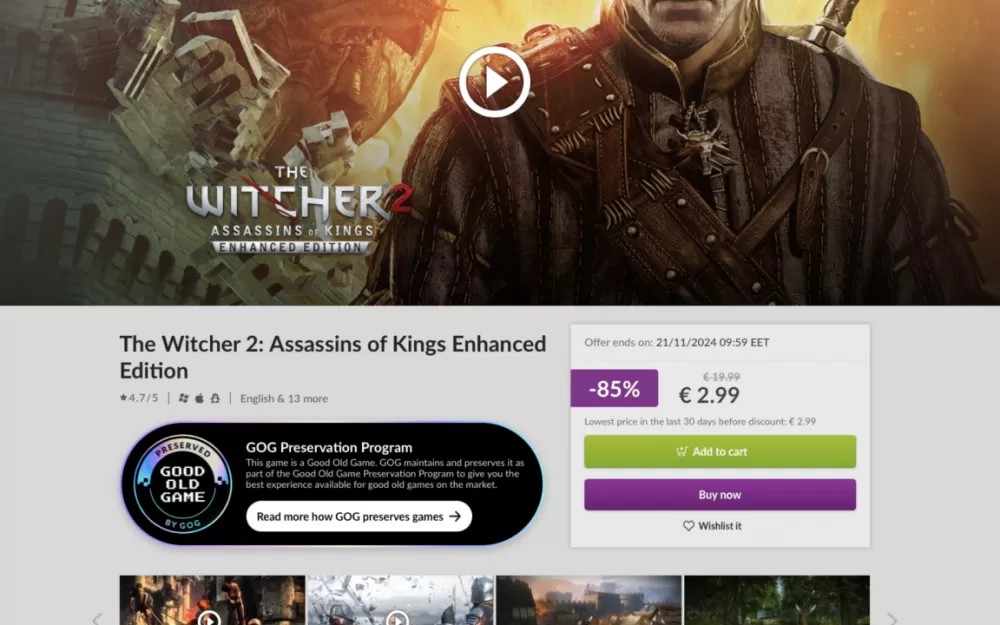Screen dimensions: 1000x625
Task: Go to next screenshots with right arrow
Action: tap(892, 619)
